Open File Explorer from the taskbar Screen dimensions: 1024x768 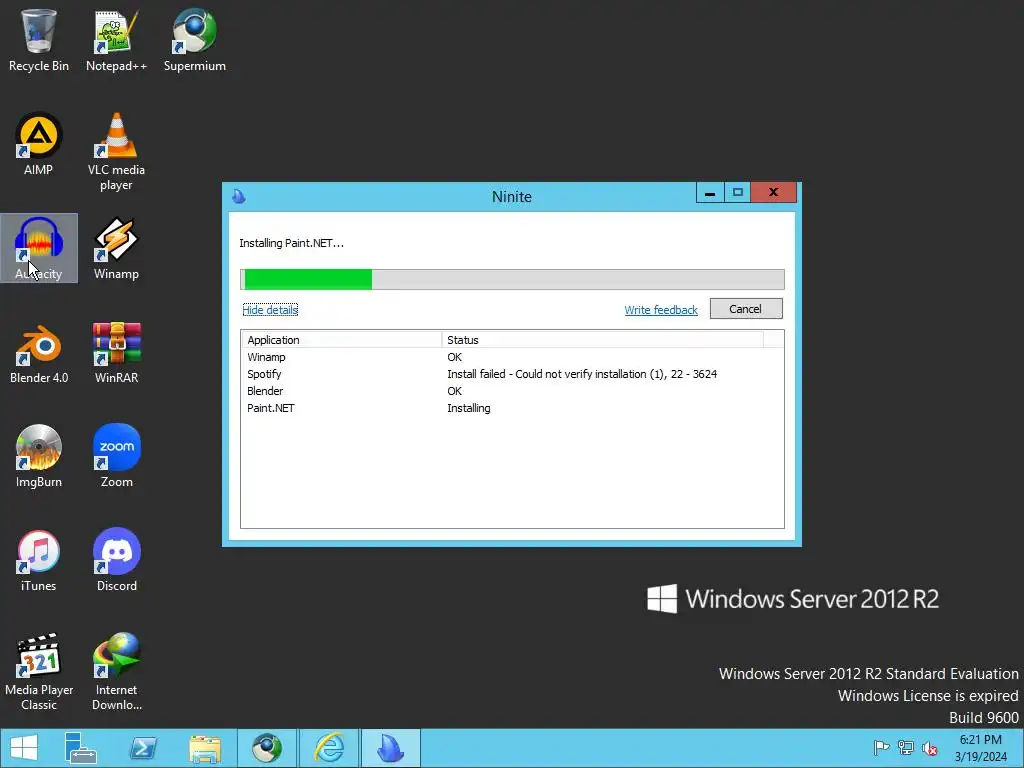click(204, 748)
